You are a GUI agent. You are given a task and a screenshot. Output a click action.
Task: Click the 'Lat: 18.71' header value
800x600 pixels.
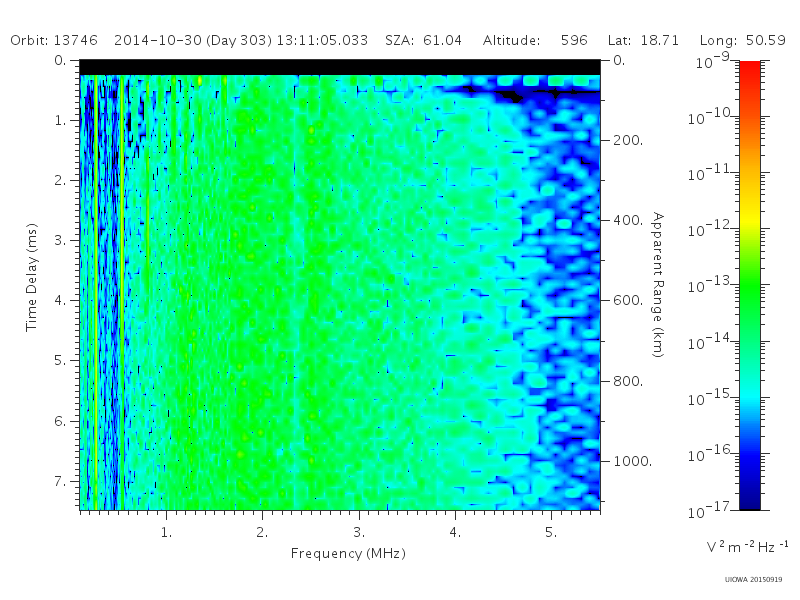(x=643, y=40)
